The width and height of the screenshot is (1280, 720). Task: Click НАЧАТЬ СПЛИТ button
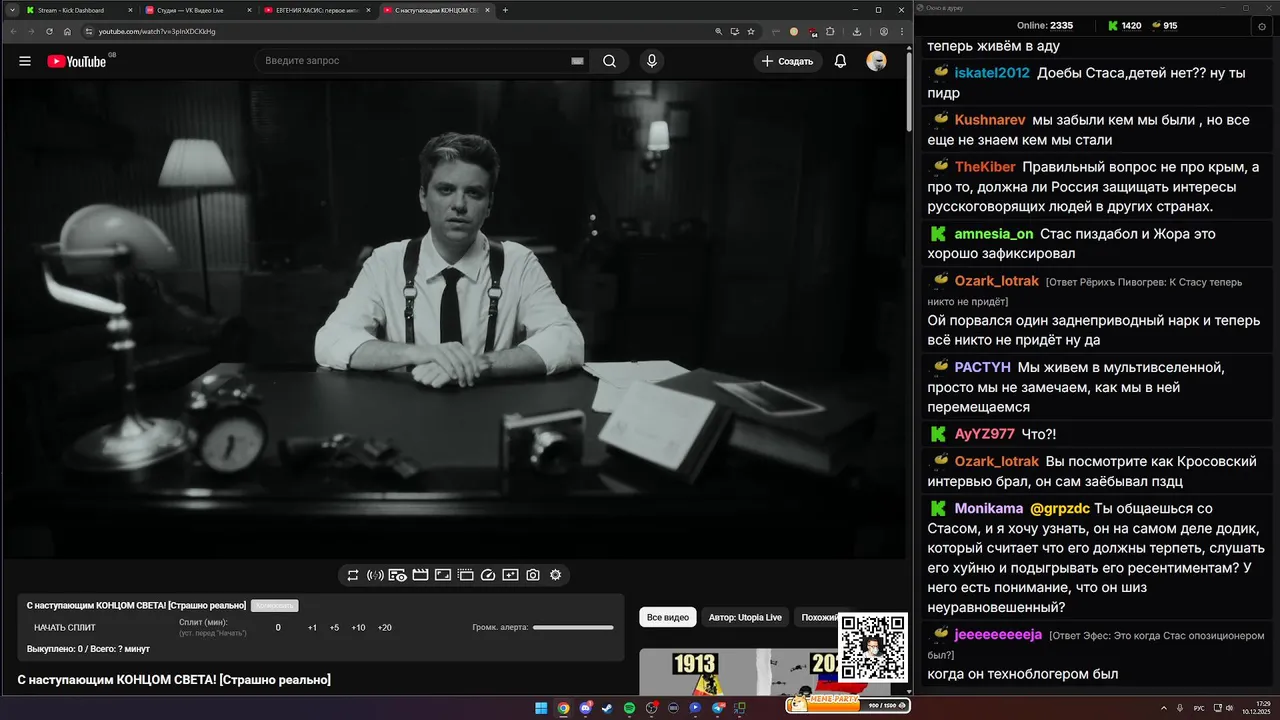tap(65, 628)
